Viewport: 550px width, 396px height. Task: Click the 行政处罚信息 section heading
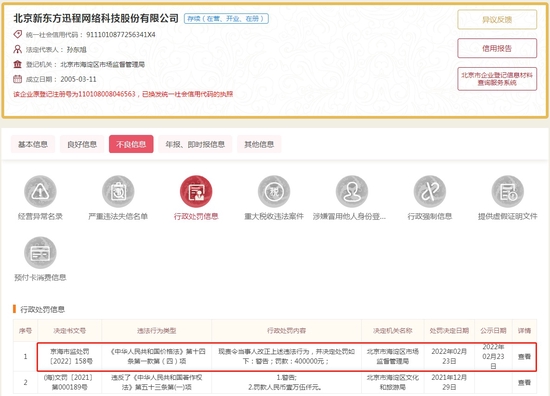(42, 309)
